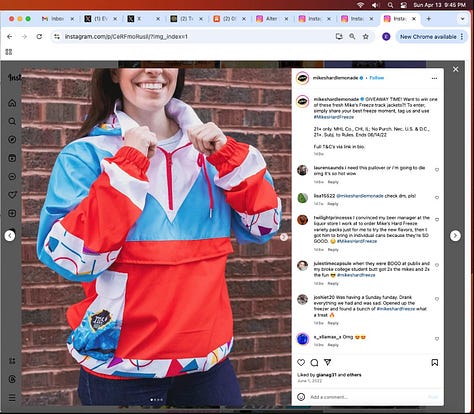Reload the Instagram page
Screen dimensions: 474x414
(39, 37)
